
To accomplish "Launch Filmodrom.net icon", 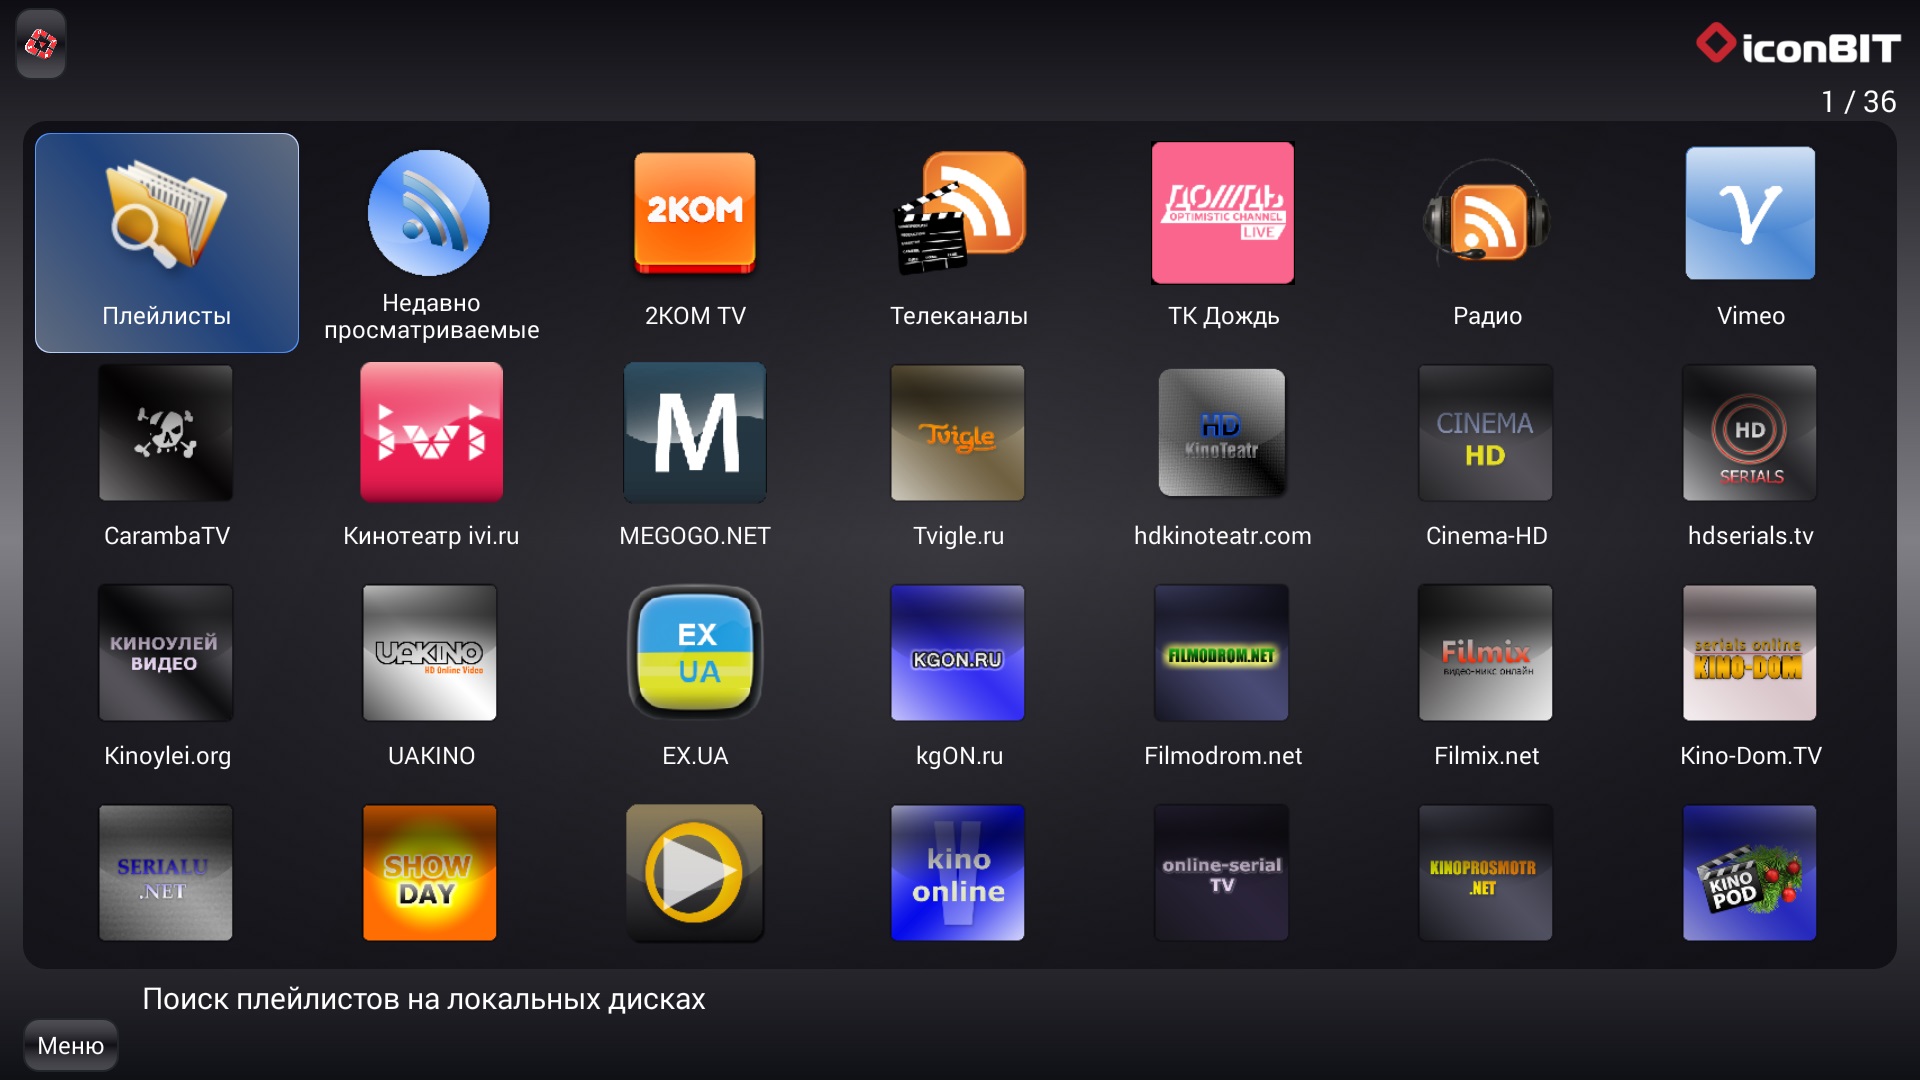I will [x=1222, y=653].
